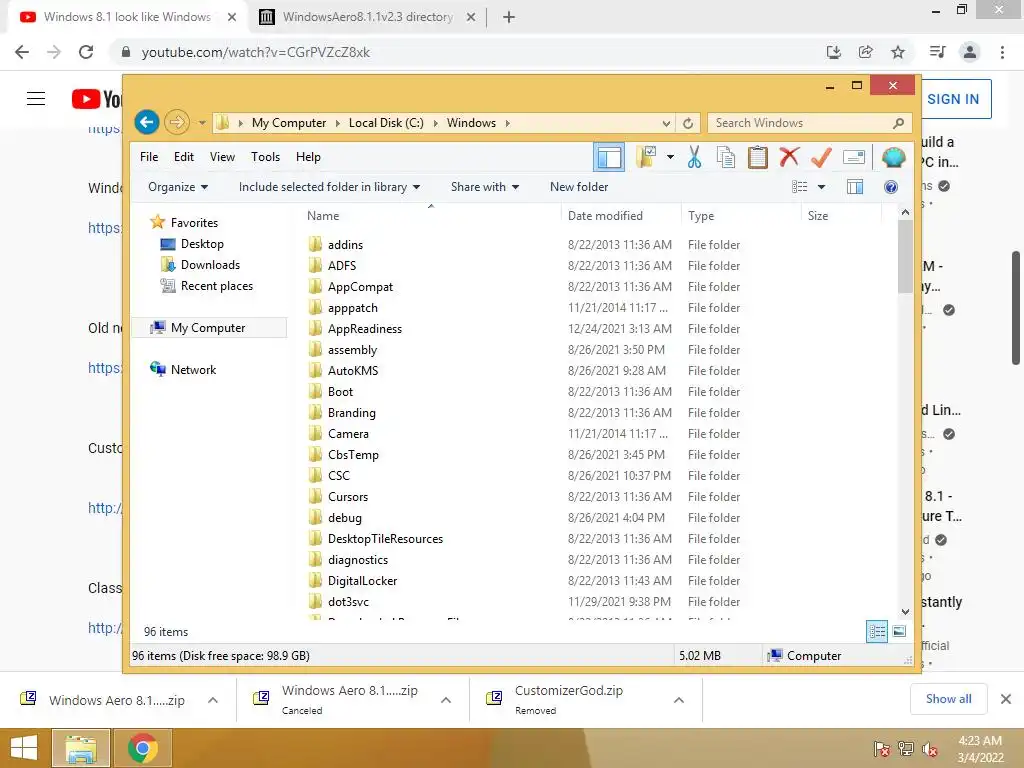The width and height of the screenshot is (1024, 768).
Task: Click Show all downloads button
Action: [x=948, y=699]
